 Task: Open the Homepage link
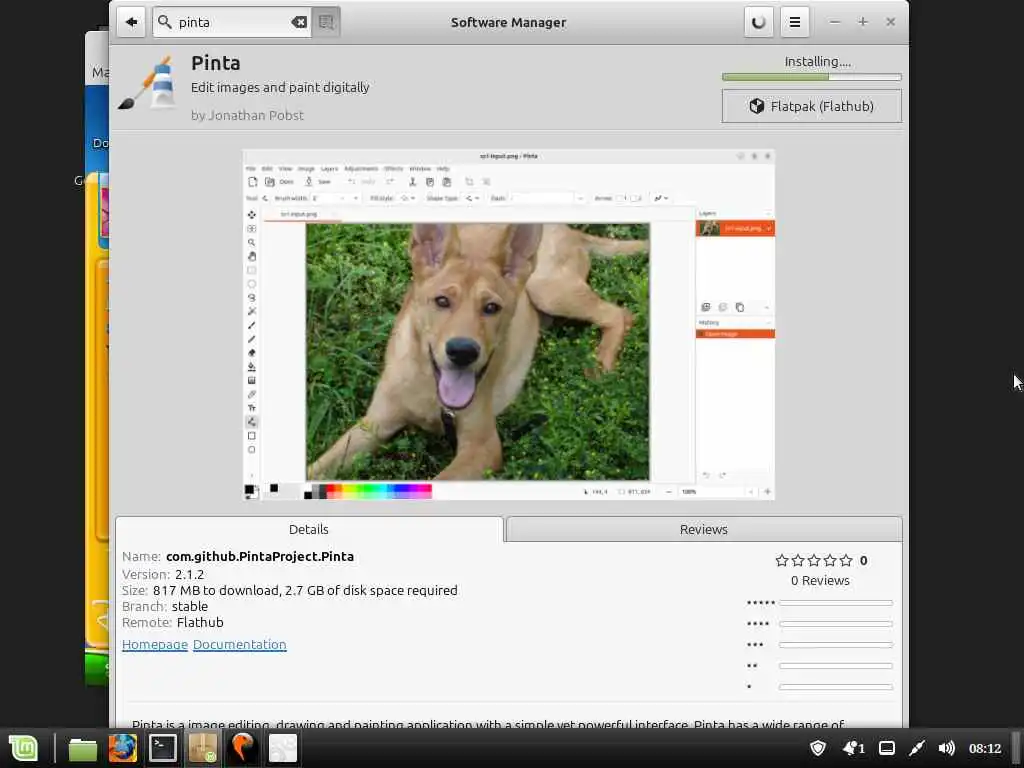[x=155, y=645]
